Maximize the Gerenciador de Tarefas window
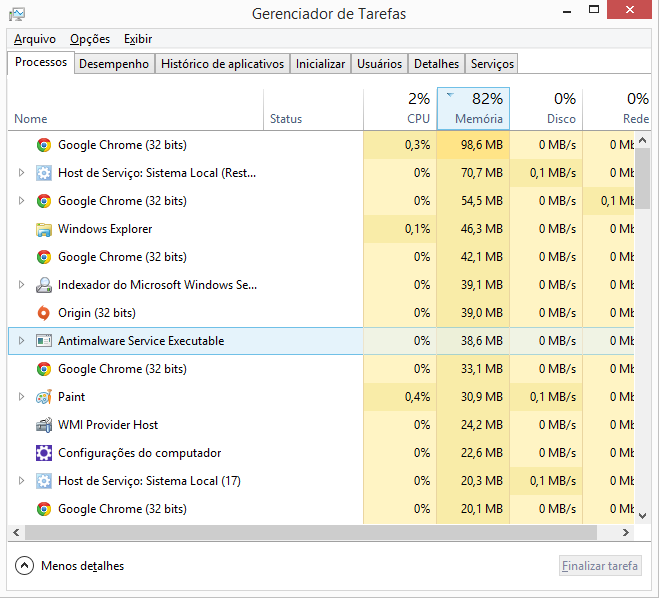Image resolution: width=659 pixels, height=598 pixels. tap(594, 10)
